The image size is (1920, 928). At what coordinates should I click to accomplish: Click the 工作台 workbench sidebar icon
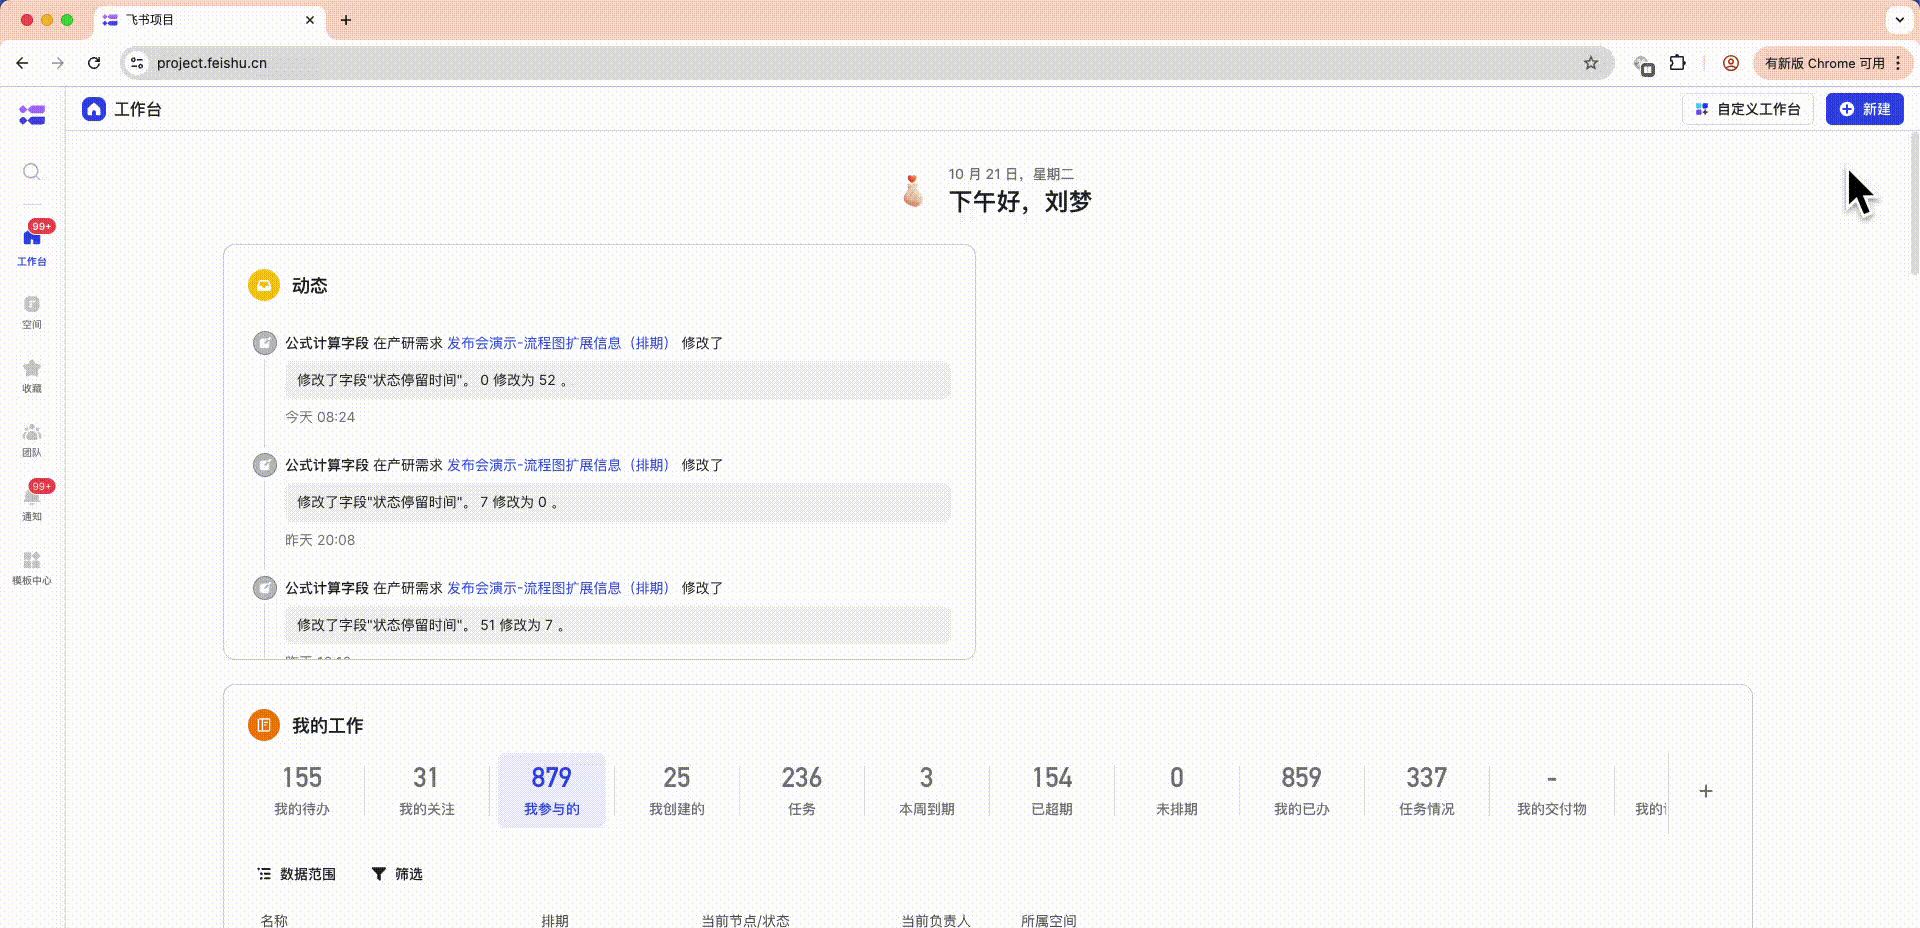(x=31, y=240)
